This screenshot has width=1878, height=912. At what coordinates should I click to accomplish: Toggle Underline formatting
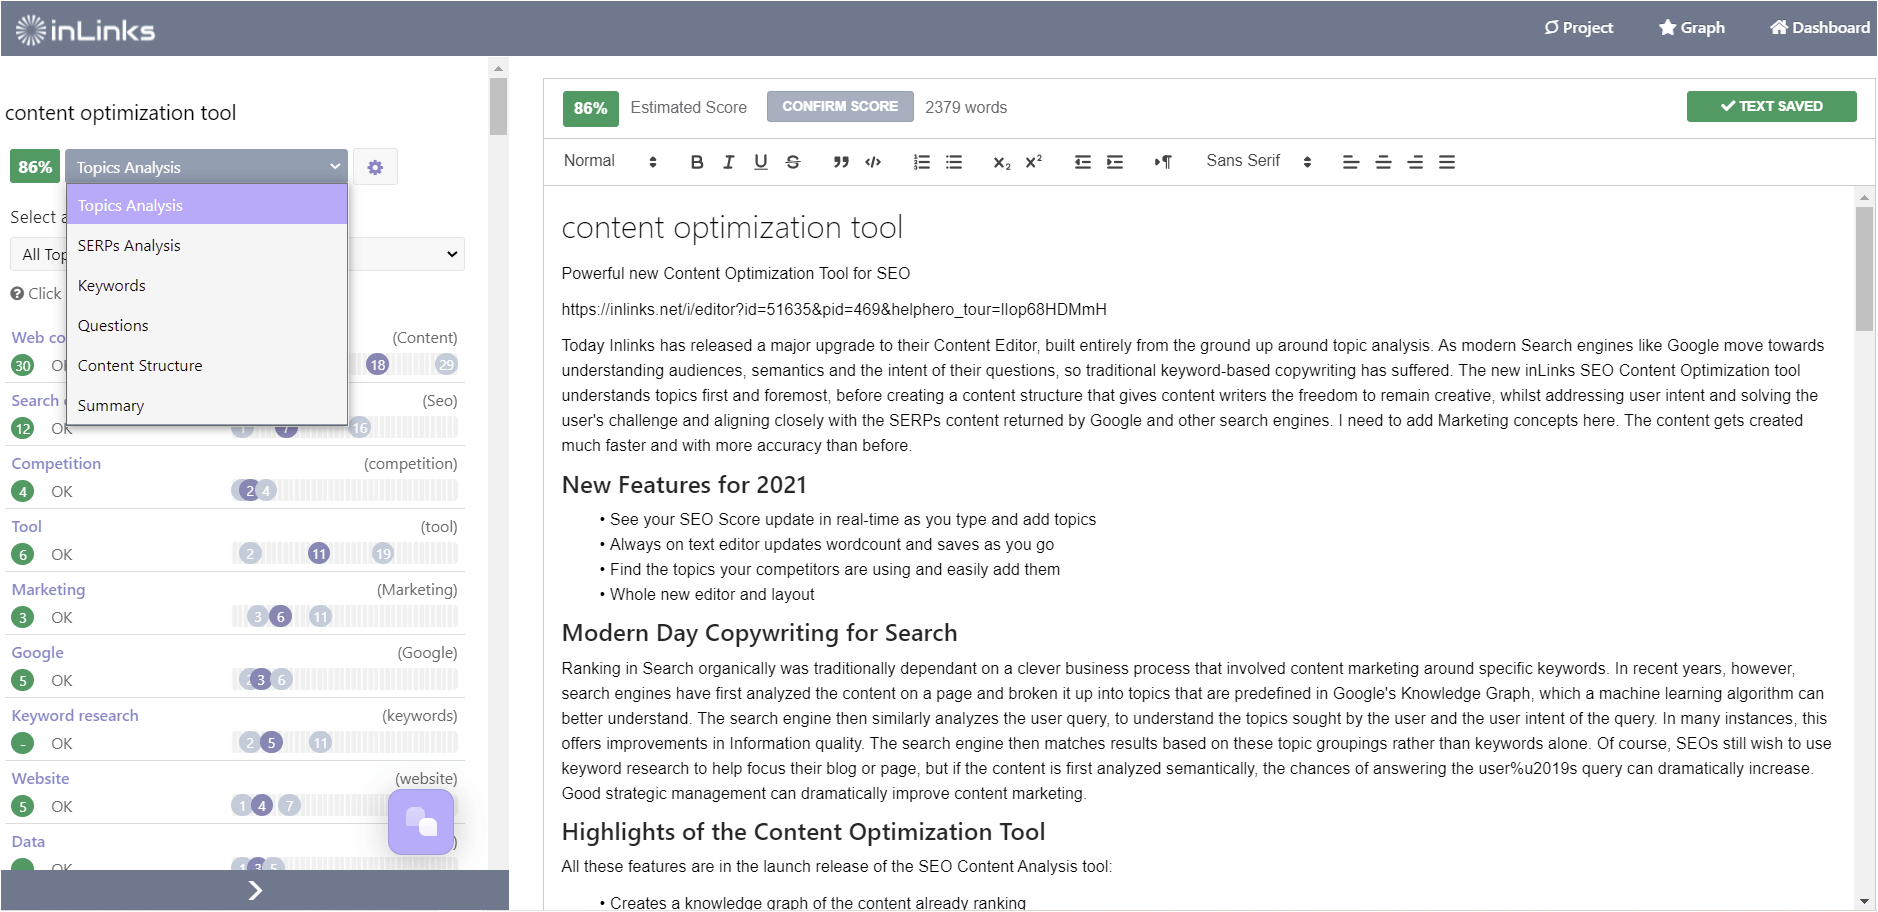pos(761,162)
